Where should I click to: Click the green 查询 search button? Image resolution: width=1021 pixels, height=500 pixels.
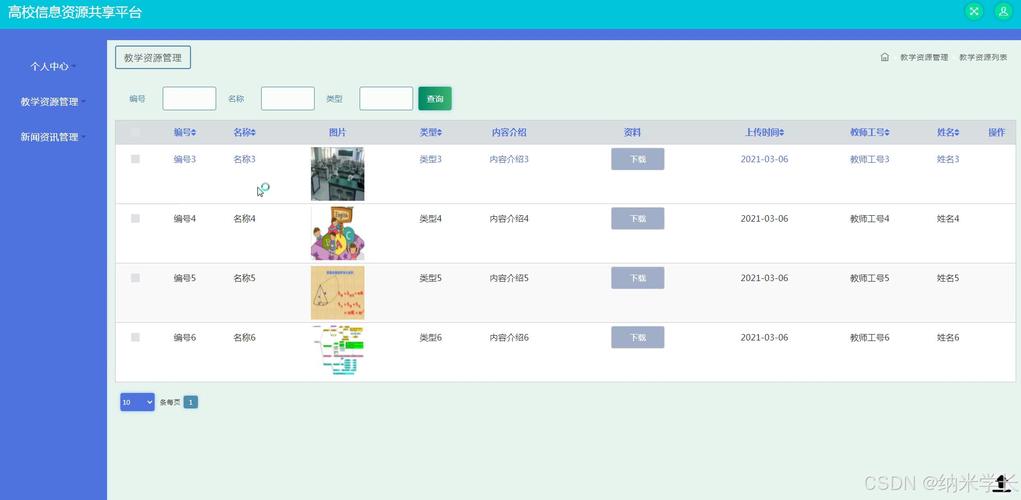(x=435, y=99)
